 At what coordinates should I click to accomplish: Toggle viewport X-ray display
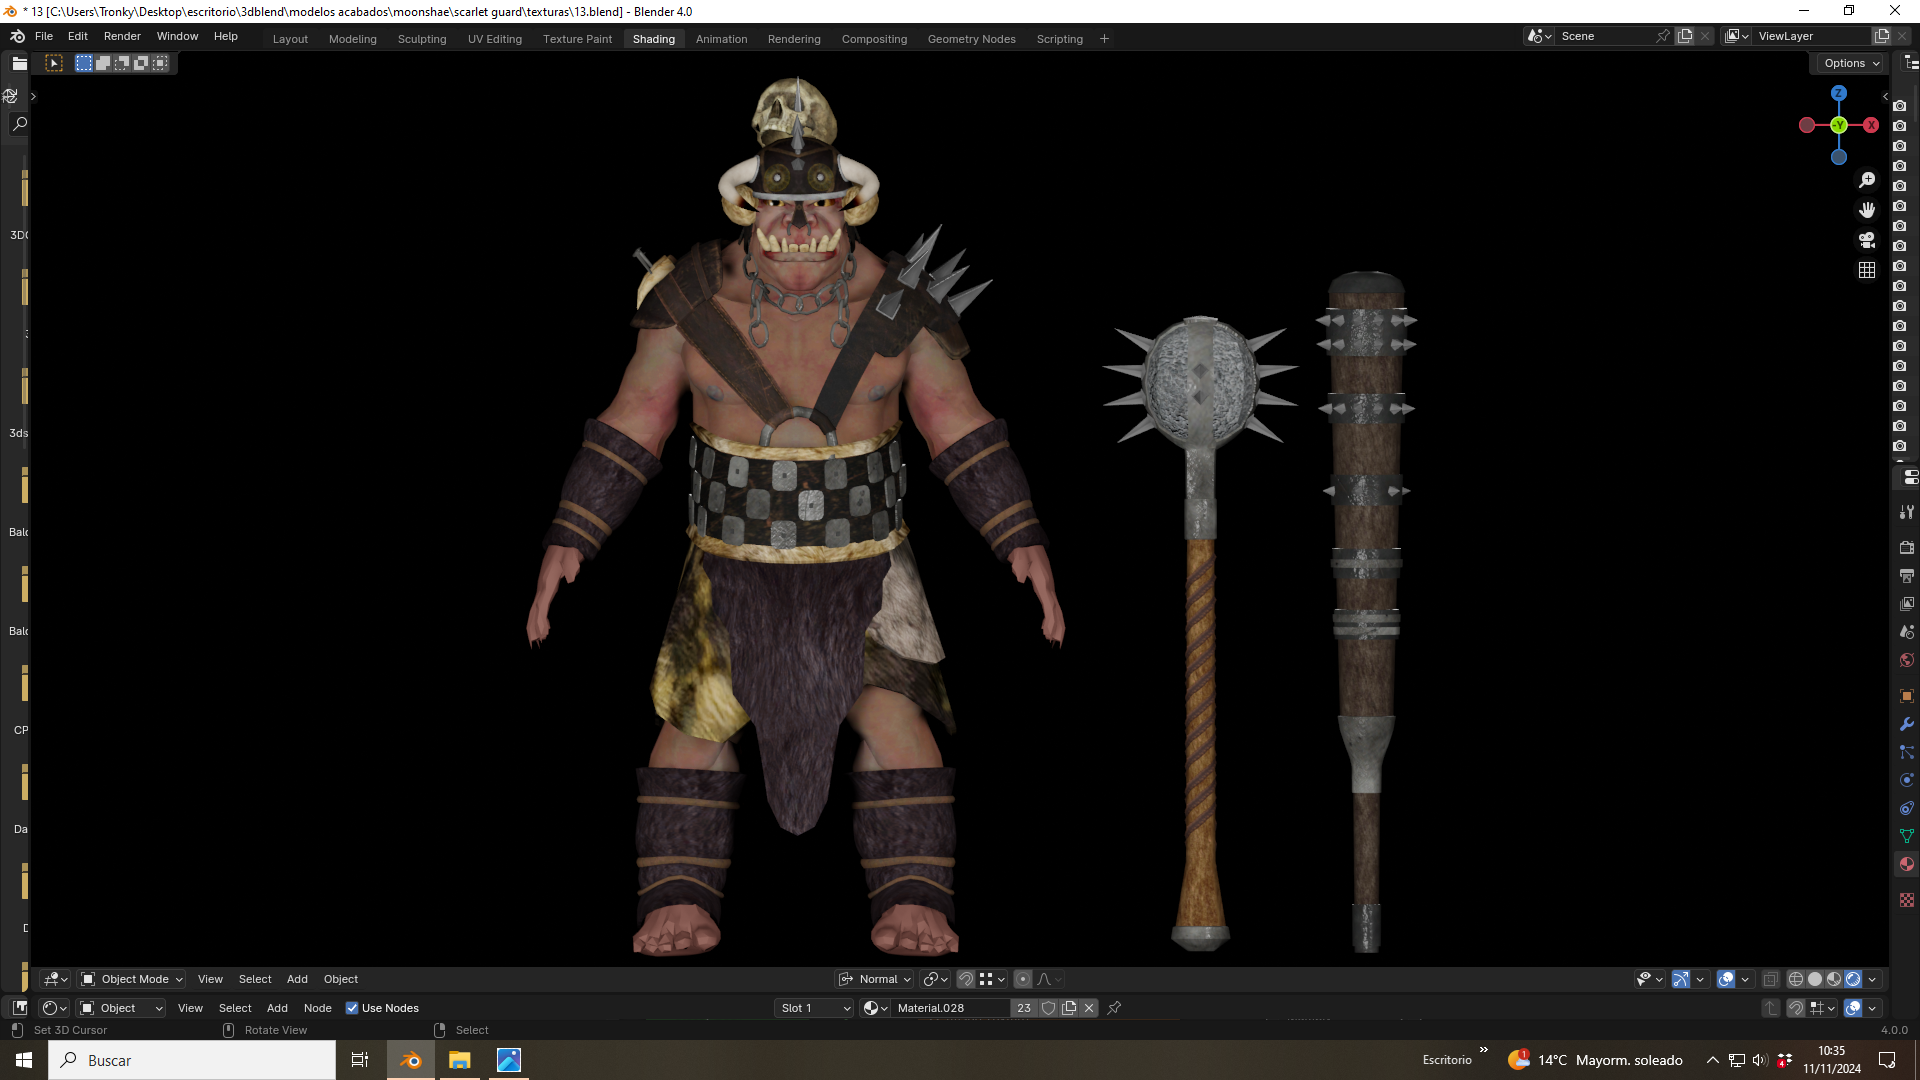1770,979
